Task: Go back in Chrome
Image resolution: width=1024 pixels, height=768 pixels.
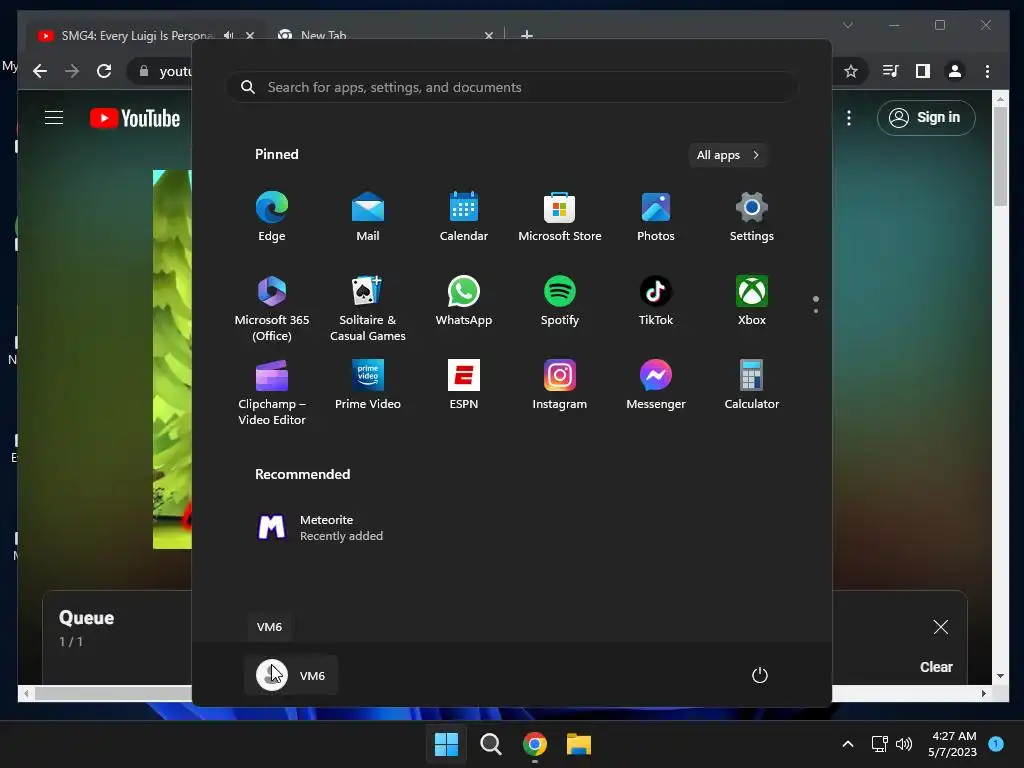Action: tap(40, 71)
